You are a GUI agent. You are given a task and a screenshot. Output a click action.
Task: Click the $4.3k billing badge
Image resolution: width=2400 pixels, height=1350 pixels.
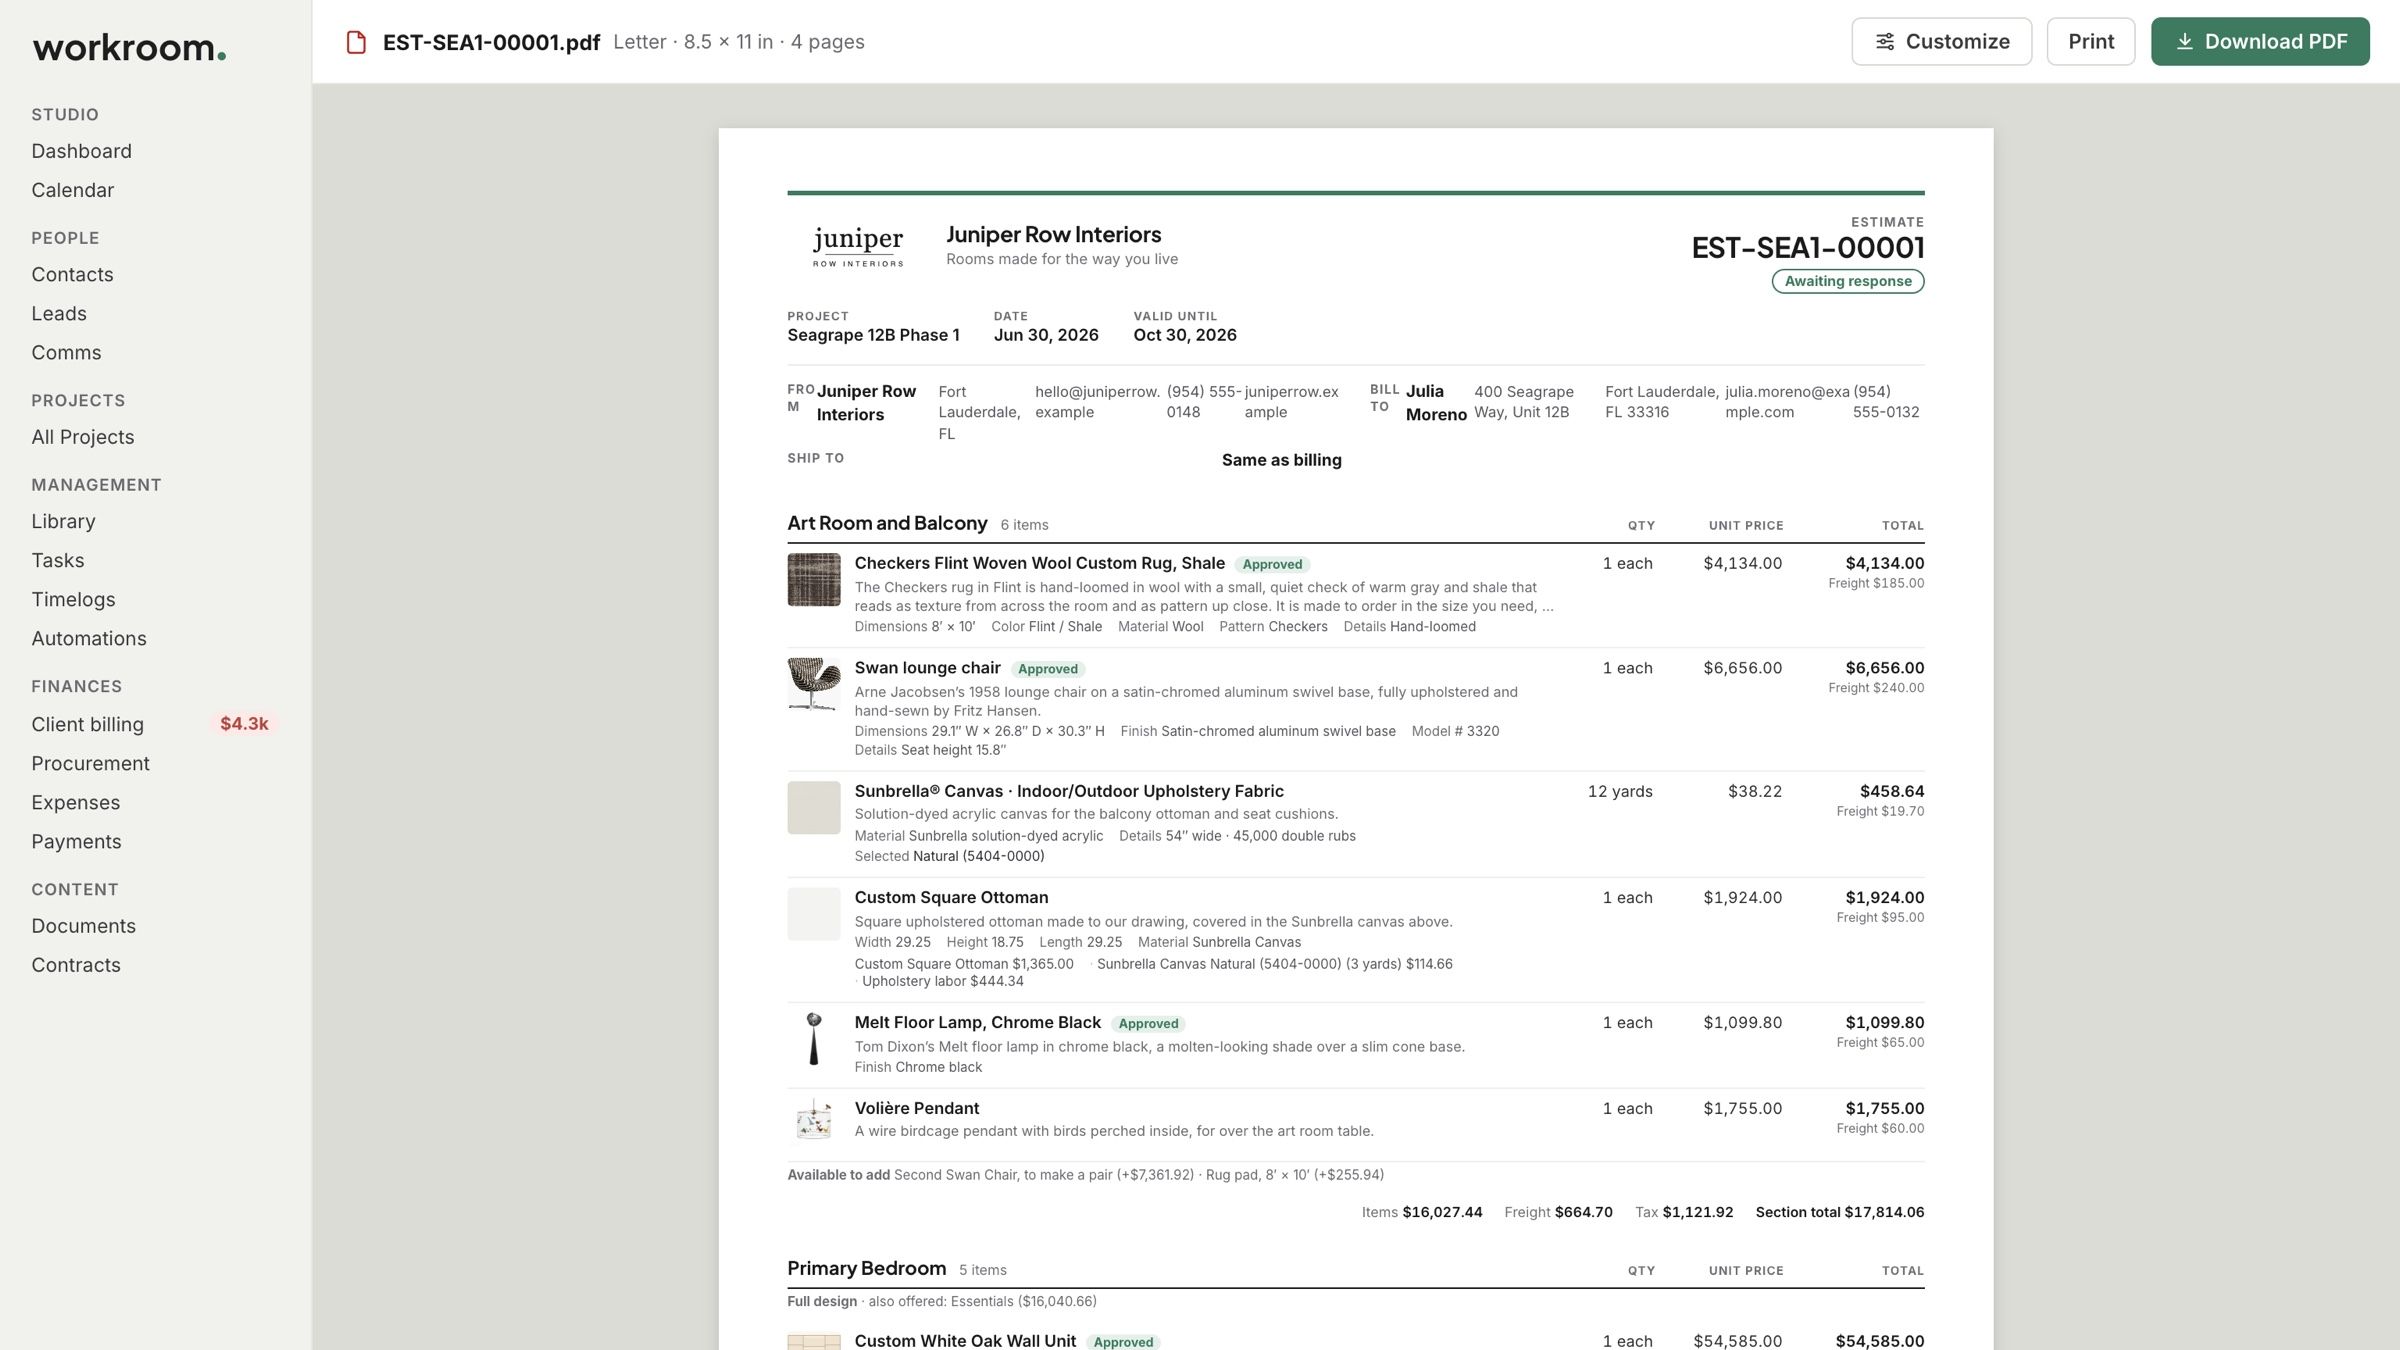point(244,724)
